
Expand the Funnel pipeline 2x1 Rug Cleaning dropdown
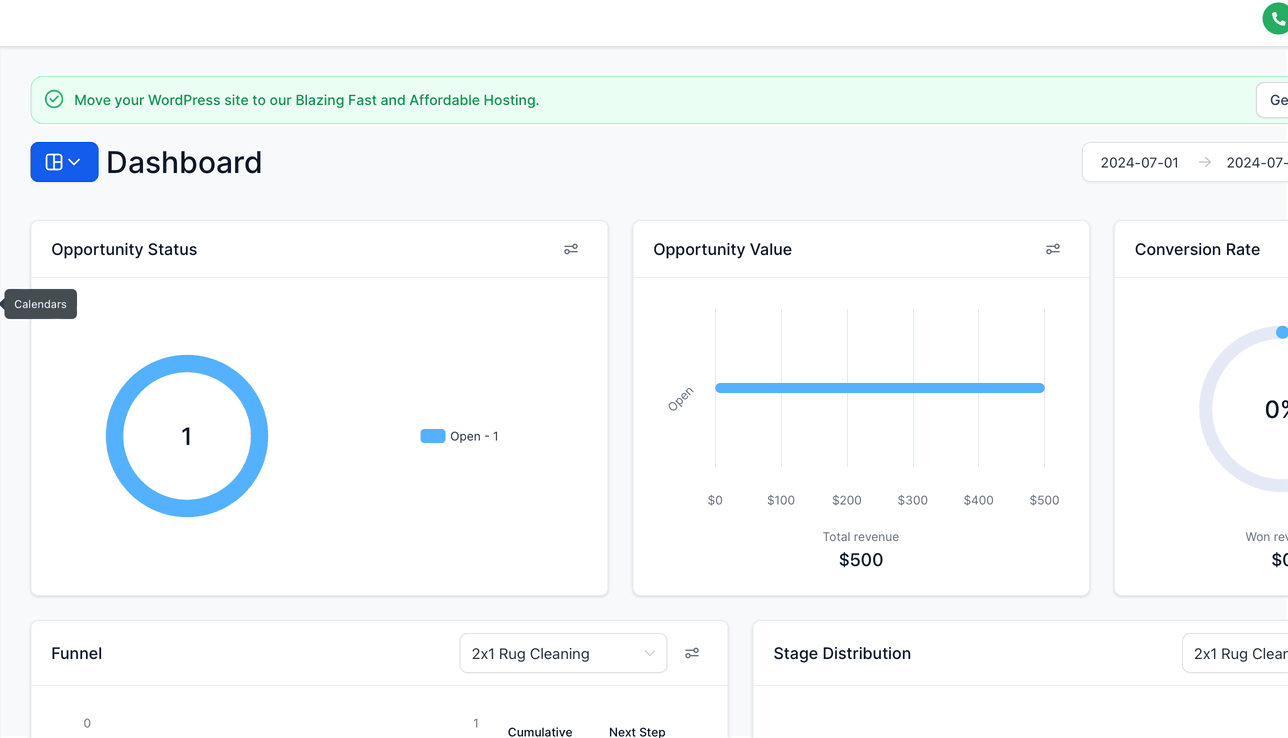[563, 653]
